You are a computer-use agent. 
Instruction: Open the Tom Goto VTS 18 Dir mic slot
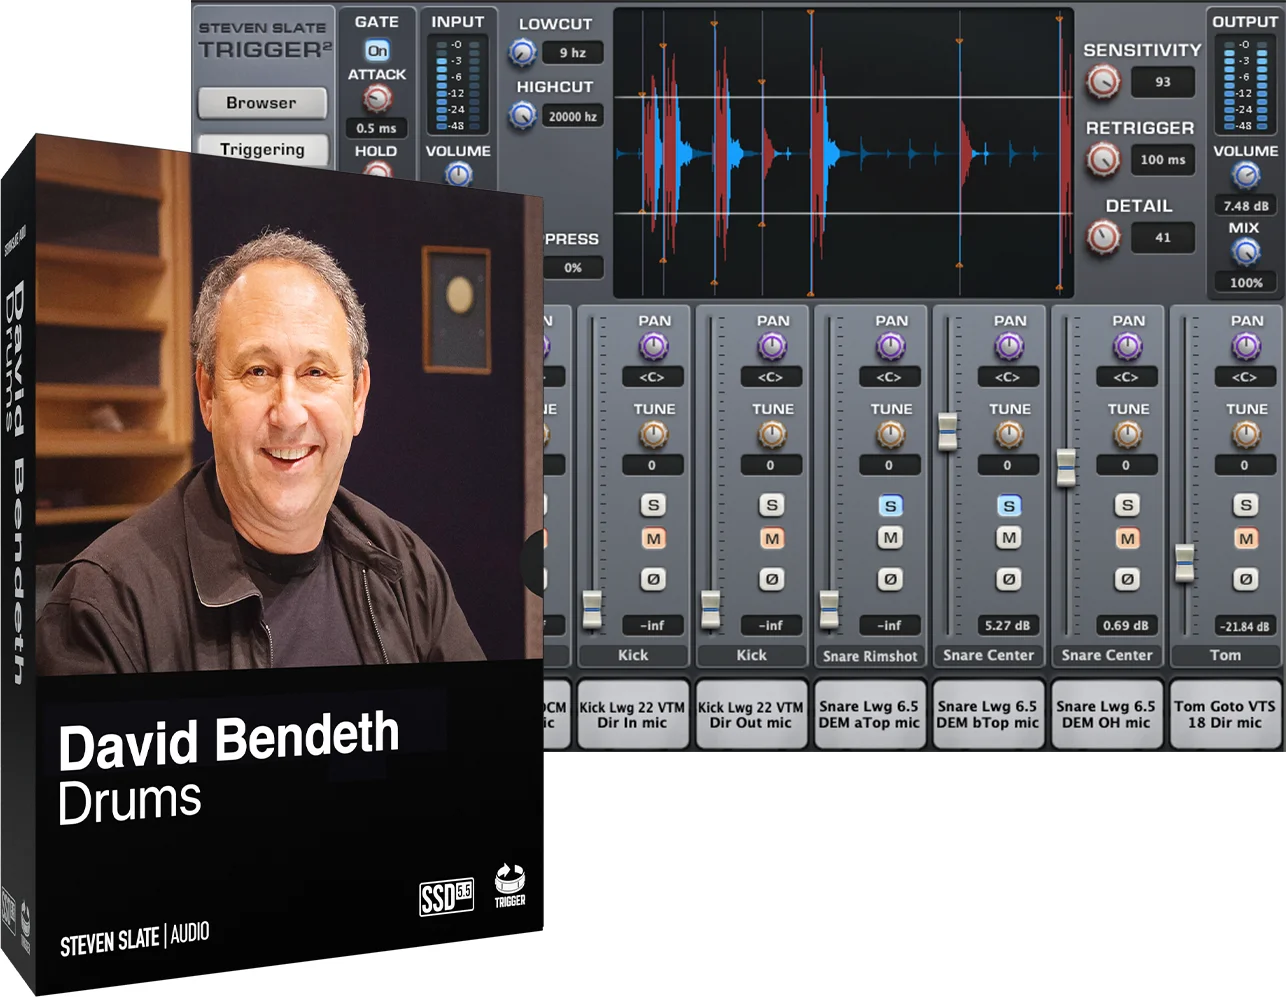[1225, 715]
